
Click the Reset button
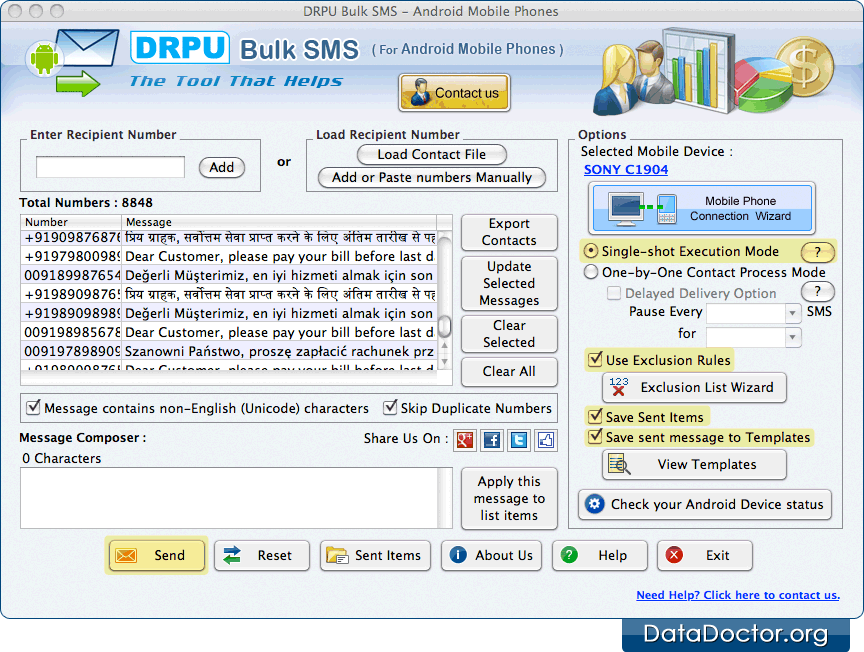click(262, 555)
